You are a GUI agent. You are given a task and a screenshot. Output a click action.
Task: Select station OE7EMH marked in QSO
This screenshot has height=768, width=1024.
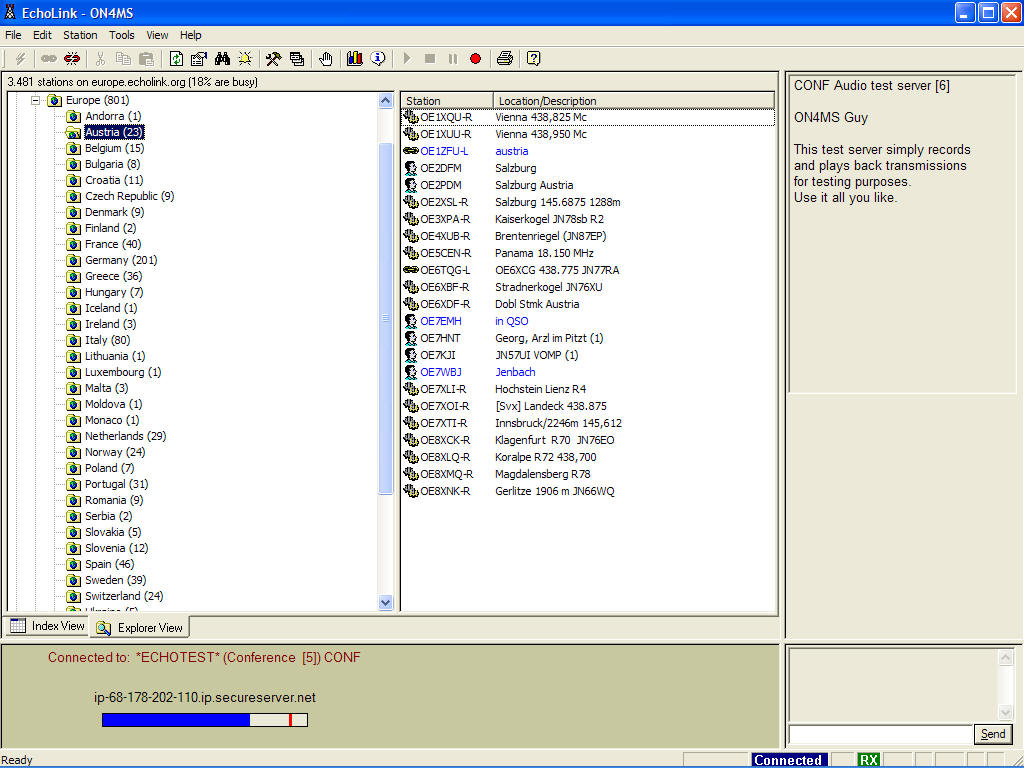pos(441,321)
